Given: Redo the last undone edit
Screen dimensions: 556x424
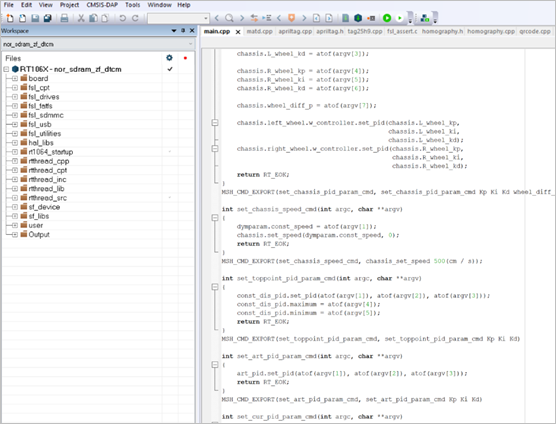Looking at the screenshot, I should (135, 18).
